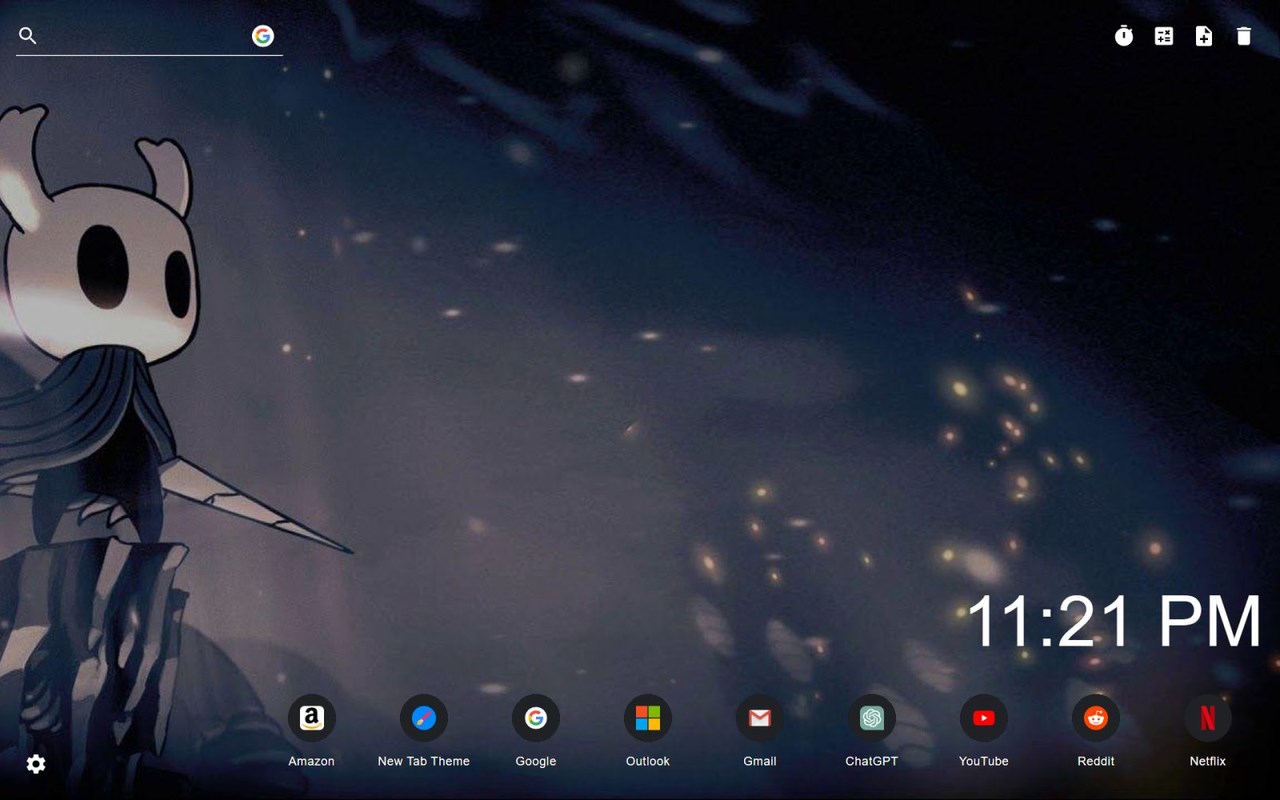Click the Google search engine logo in search bar

[x=263, y=36]
